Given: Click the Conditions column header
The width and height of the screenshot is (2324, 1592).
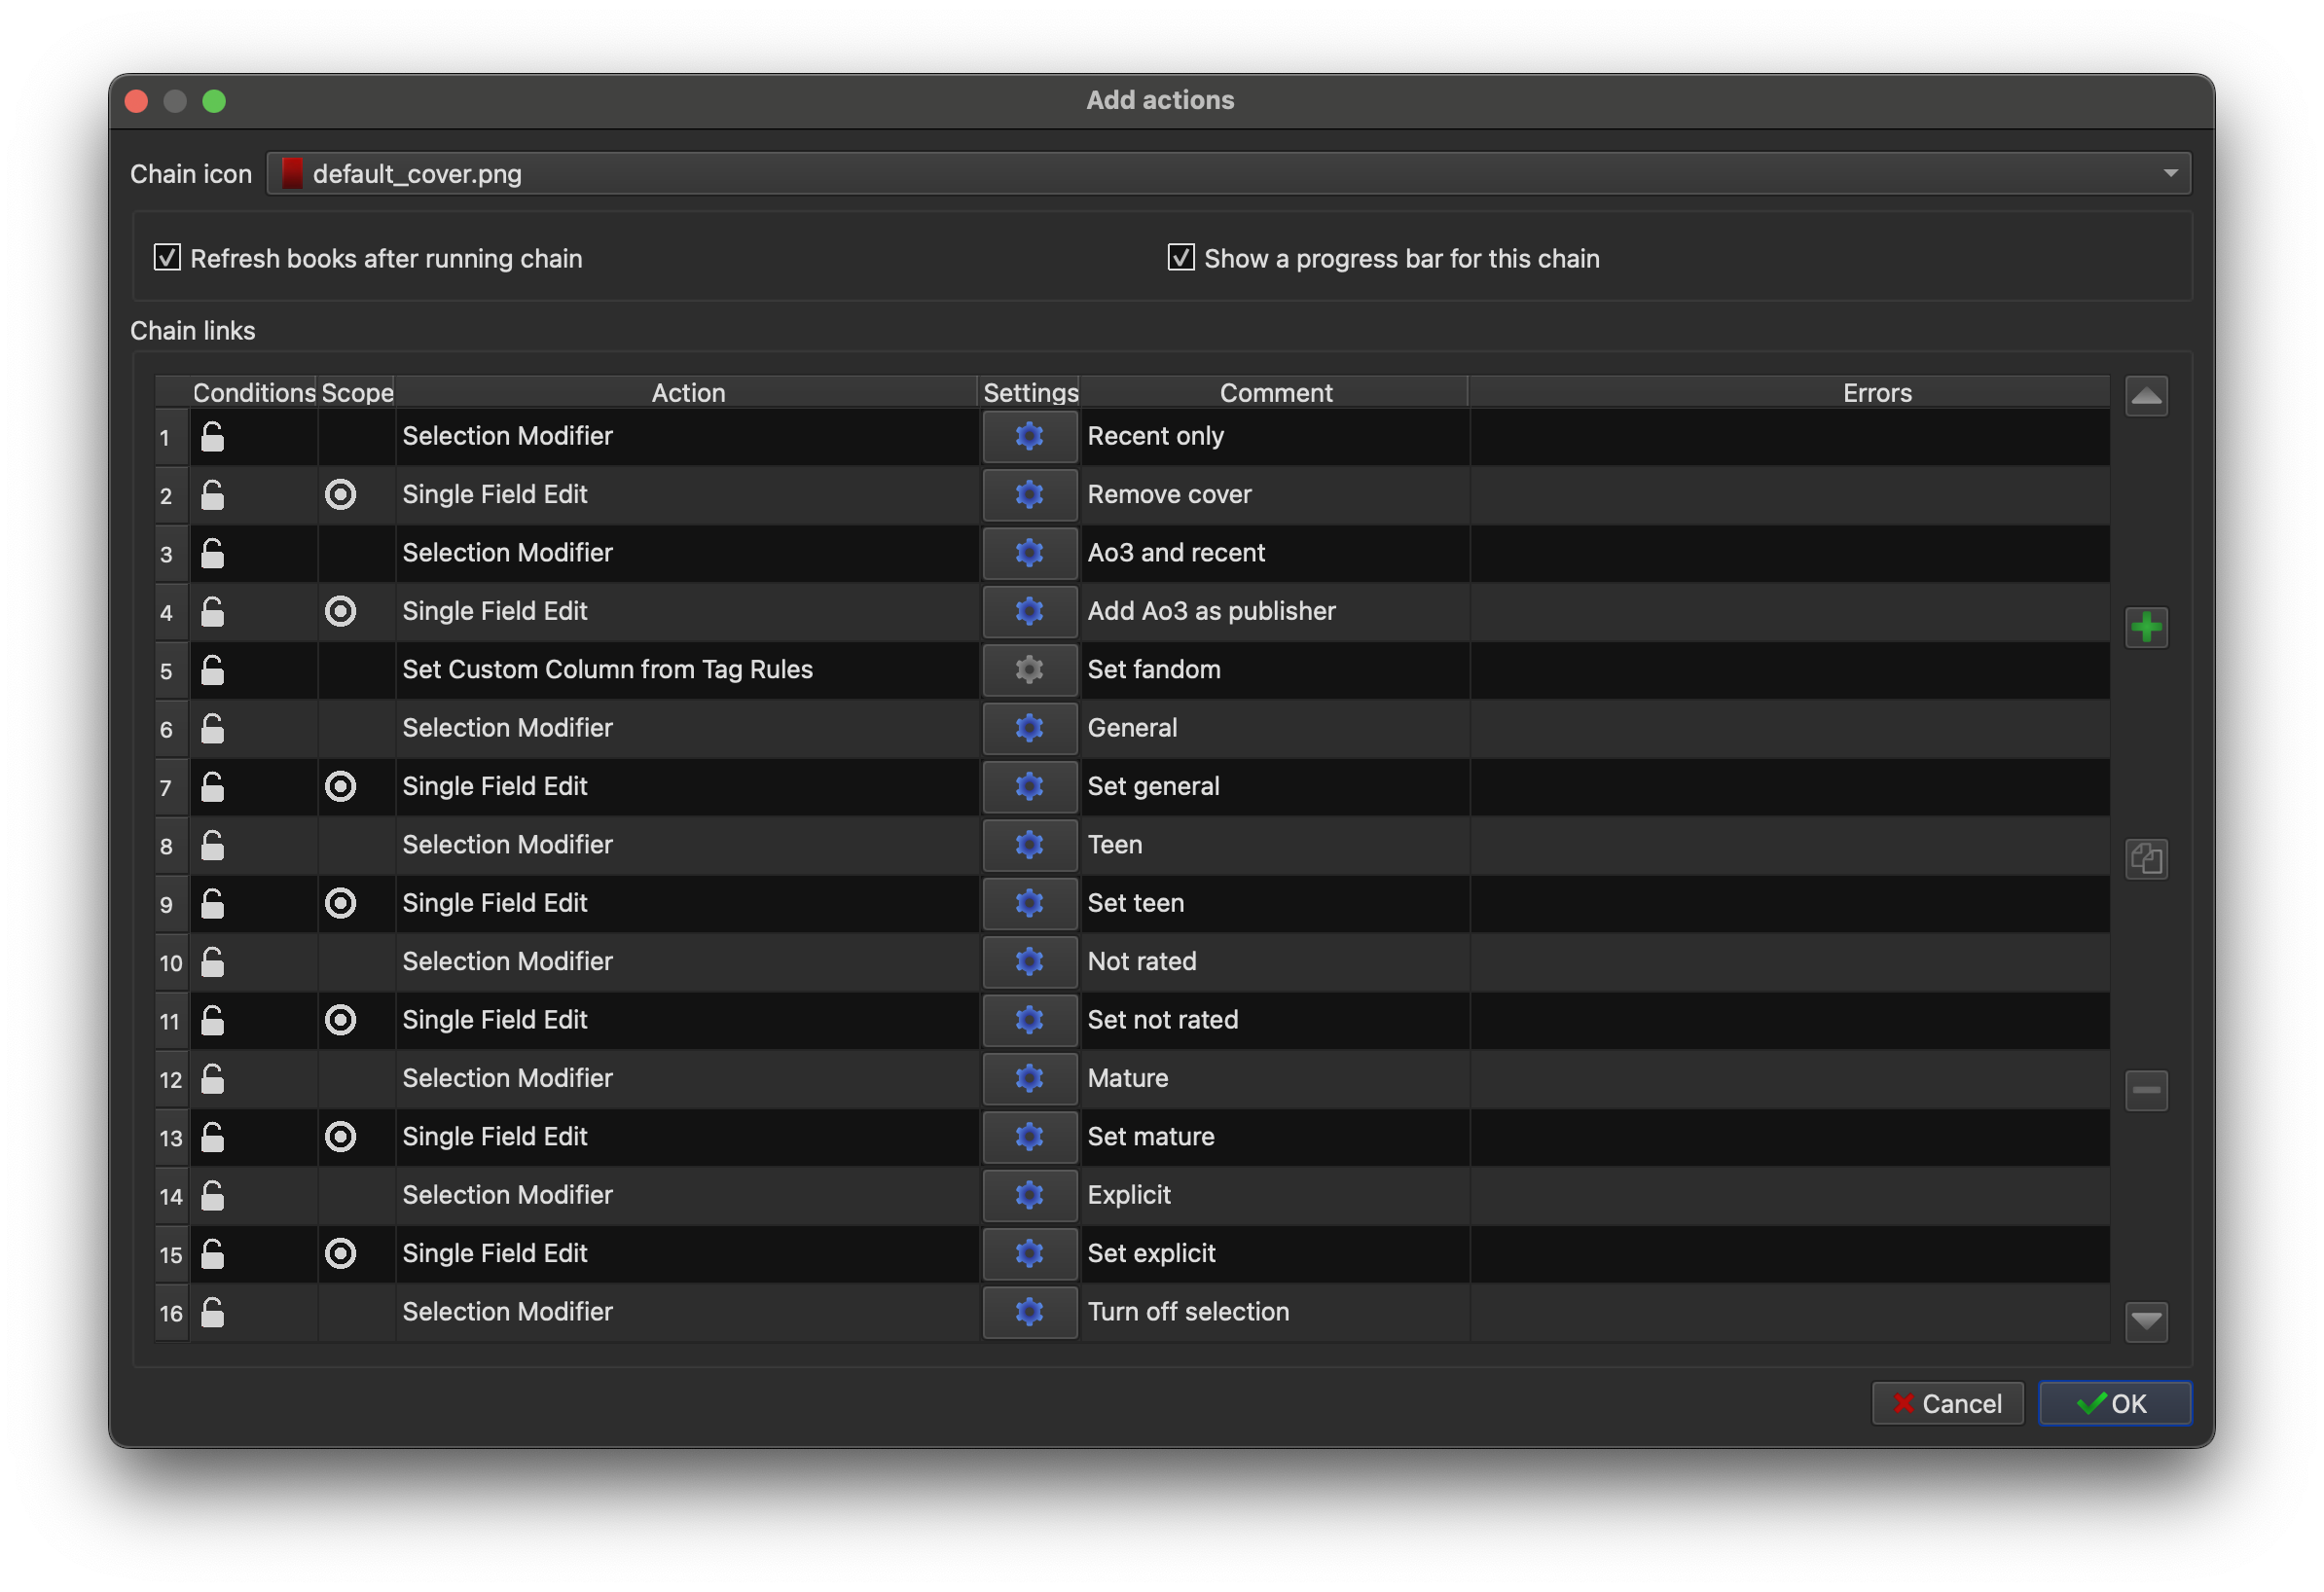Looking at the screenshot, I should coord(254,393).
